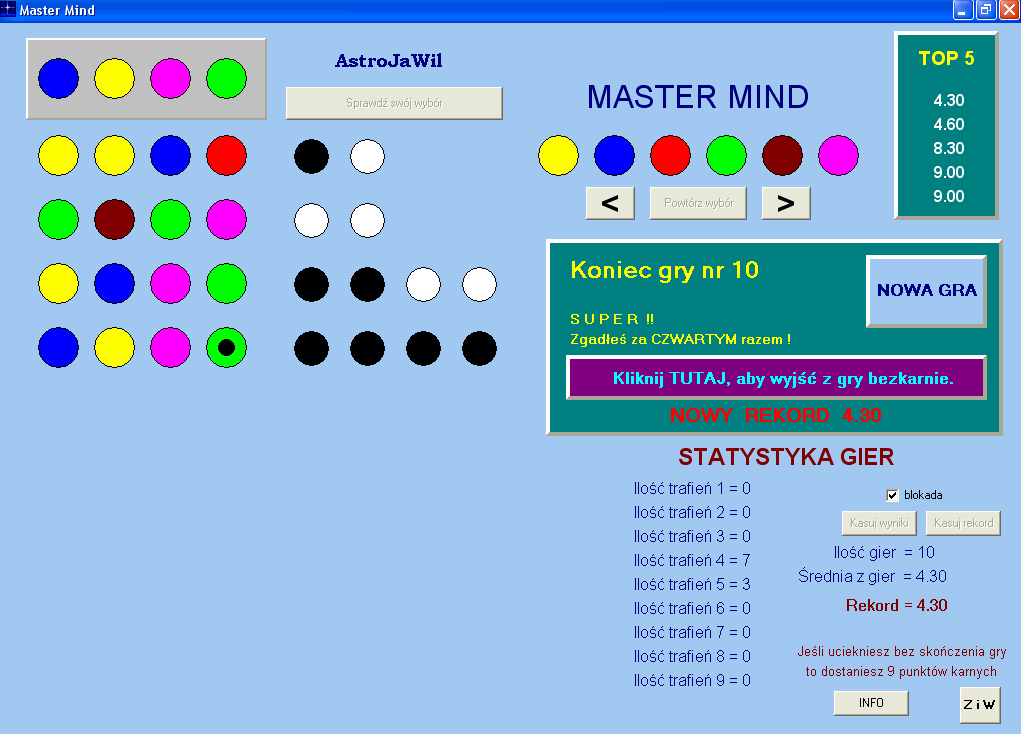
Task: Click the Sprawdź swój wybór button
Action: [394, 103]
